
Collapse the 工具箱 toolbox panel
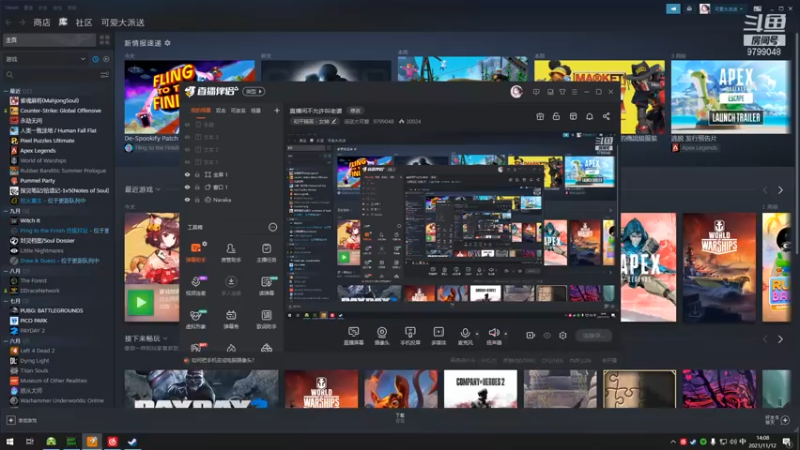(272, 227)
